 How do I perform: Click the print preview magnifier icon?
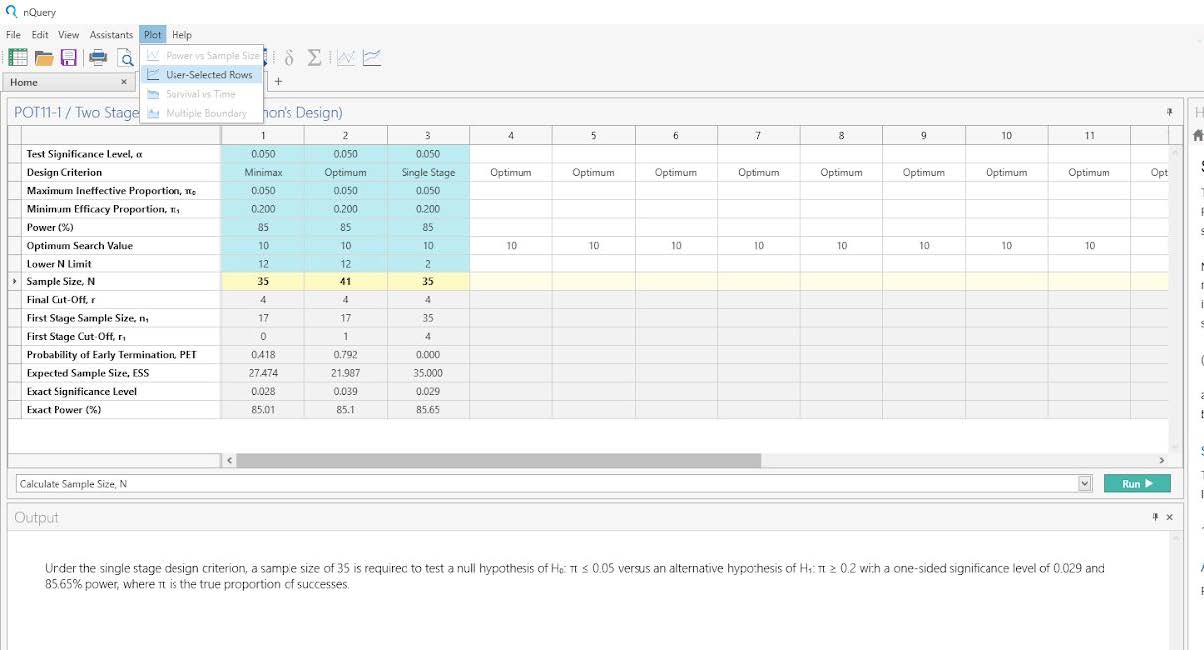[x=125, y=58]
